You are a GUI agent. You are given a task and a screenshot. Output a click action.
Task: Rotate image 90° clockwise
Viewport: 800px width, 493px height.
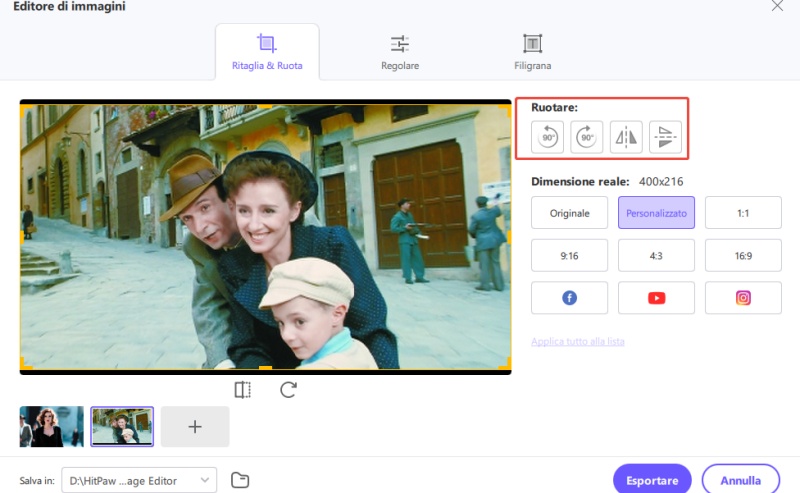point(586,137)
